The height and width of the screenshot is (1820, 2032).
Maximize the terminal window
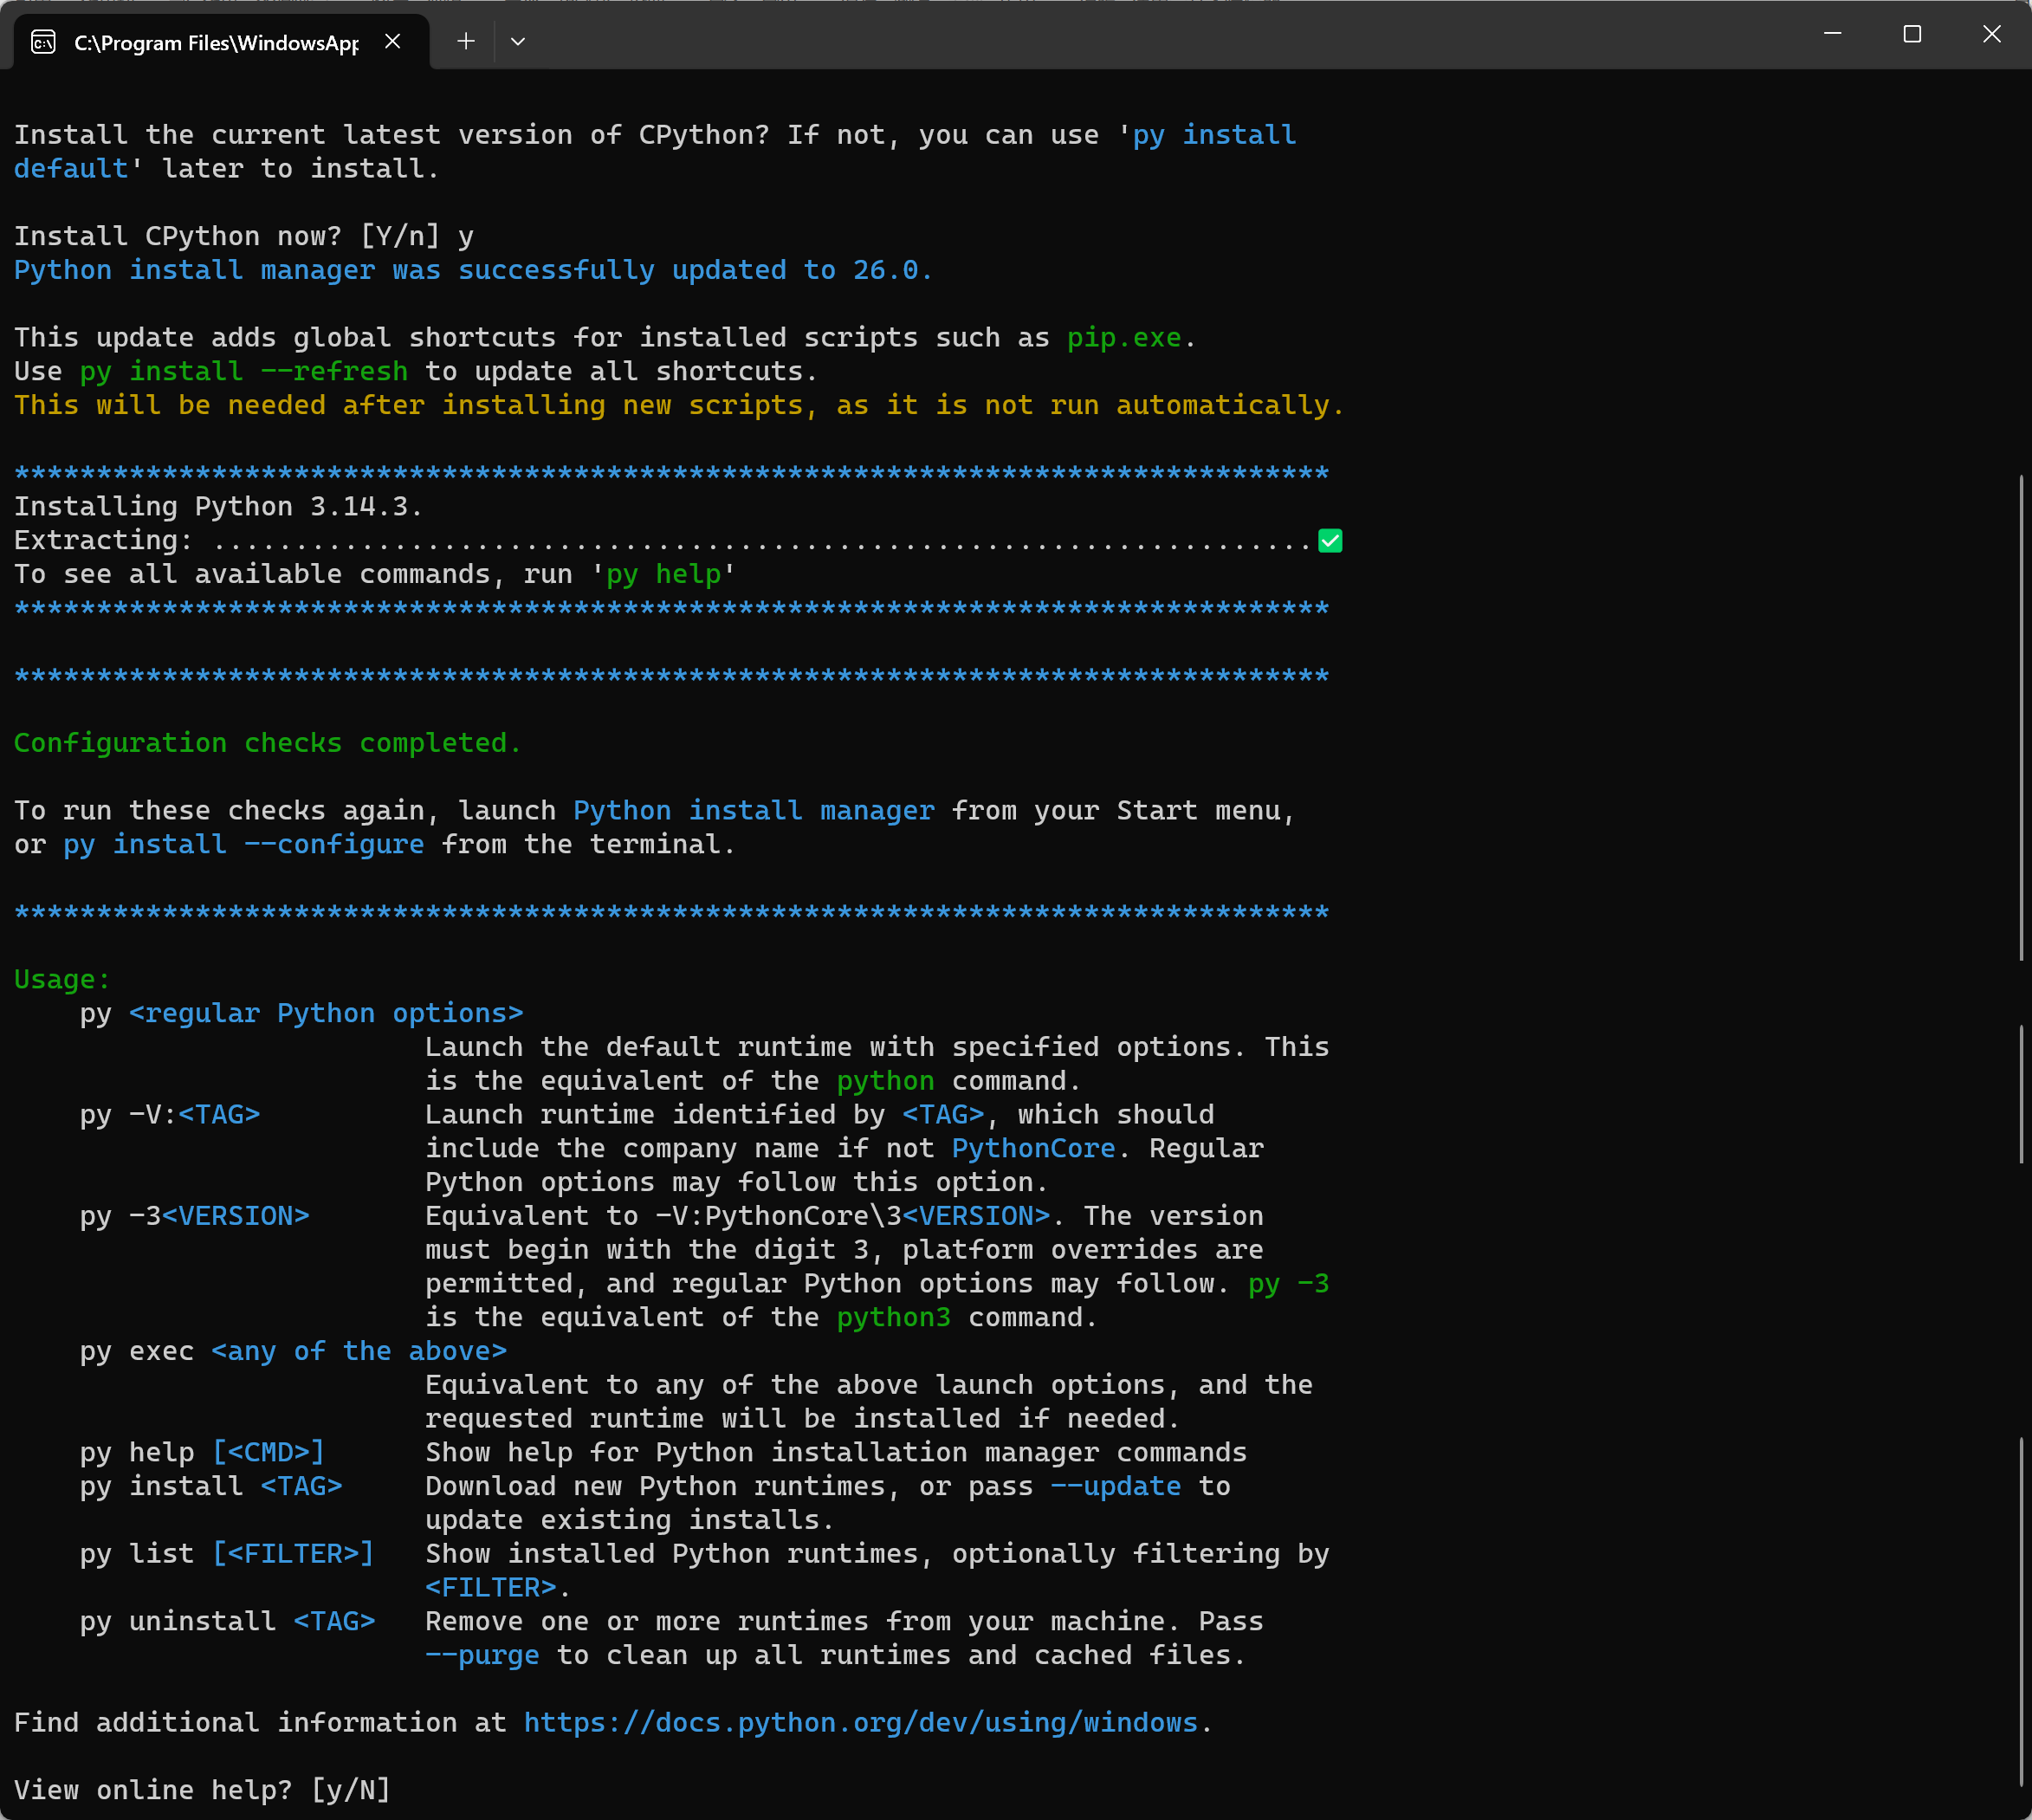point(1912,34)
